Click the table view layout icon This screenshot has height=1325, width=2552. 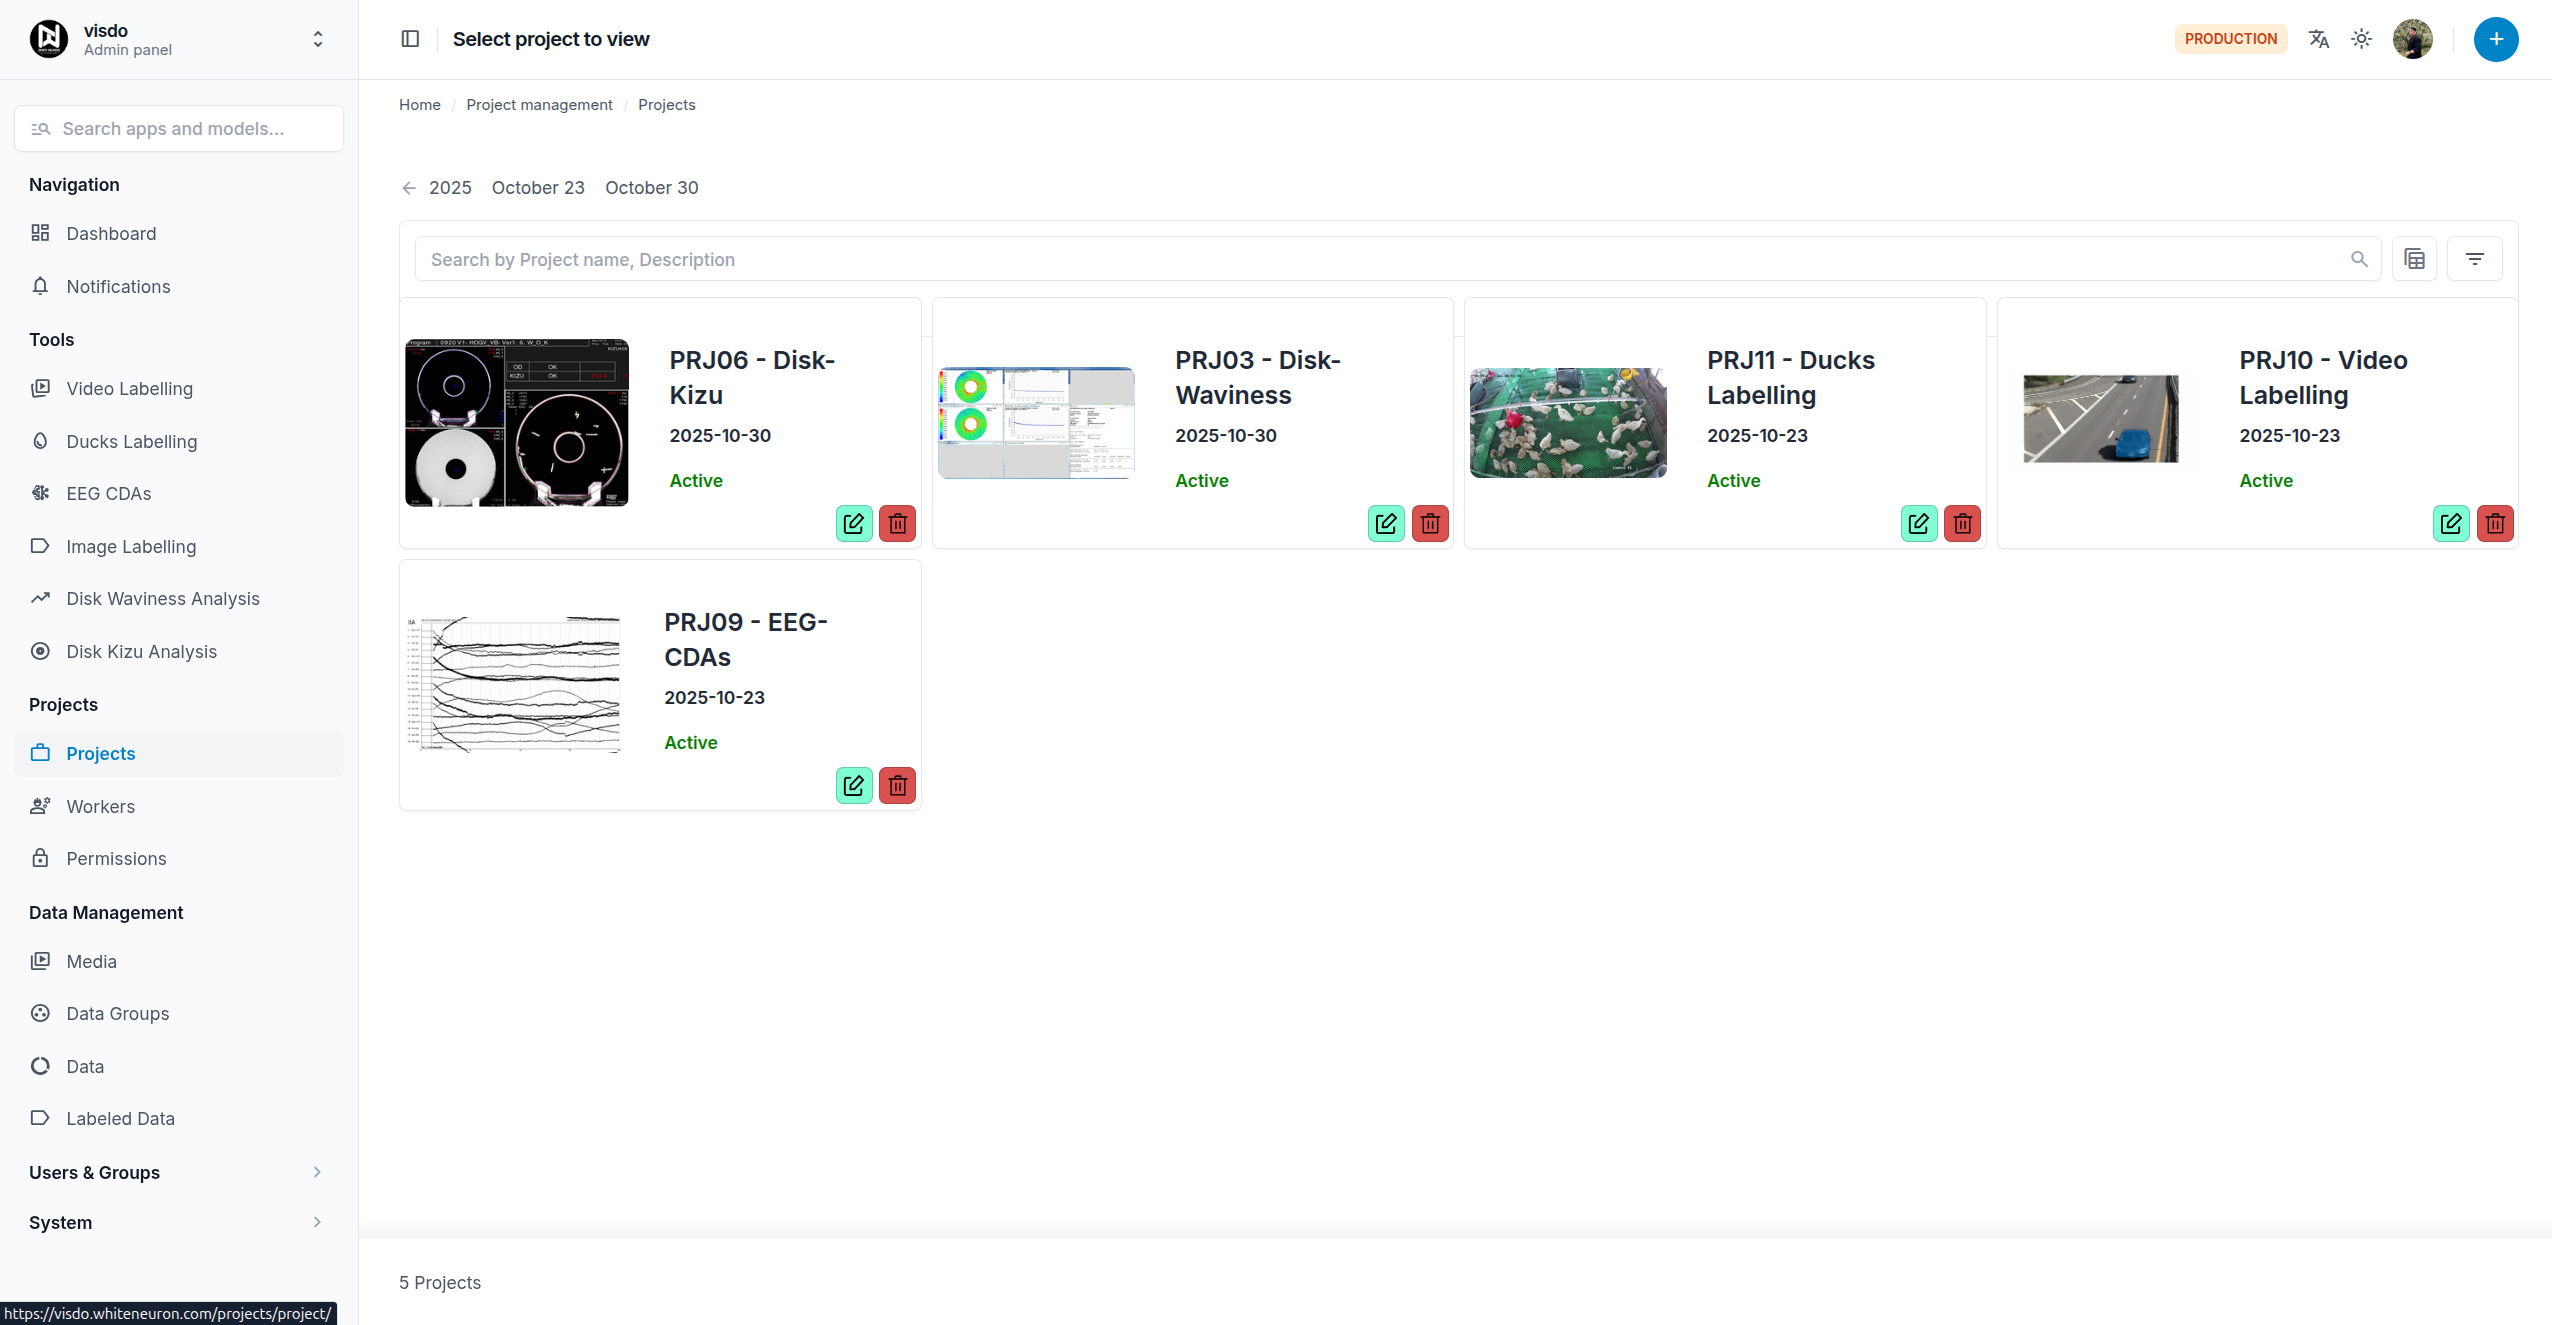point(2414,259)
